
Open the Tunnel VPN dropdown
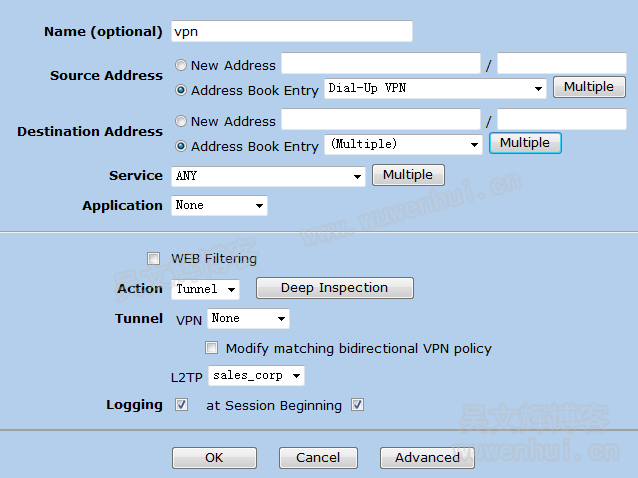coord(248,319)
